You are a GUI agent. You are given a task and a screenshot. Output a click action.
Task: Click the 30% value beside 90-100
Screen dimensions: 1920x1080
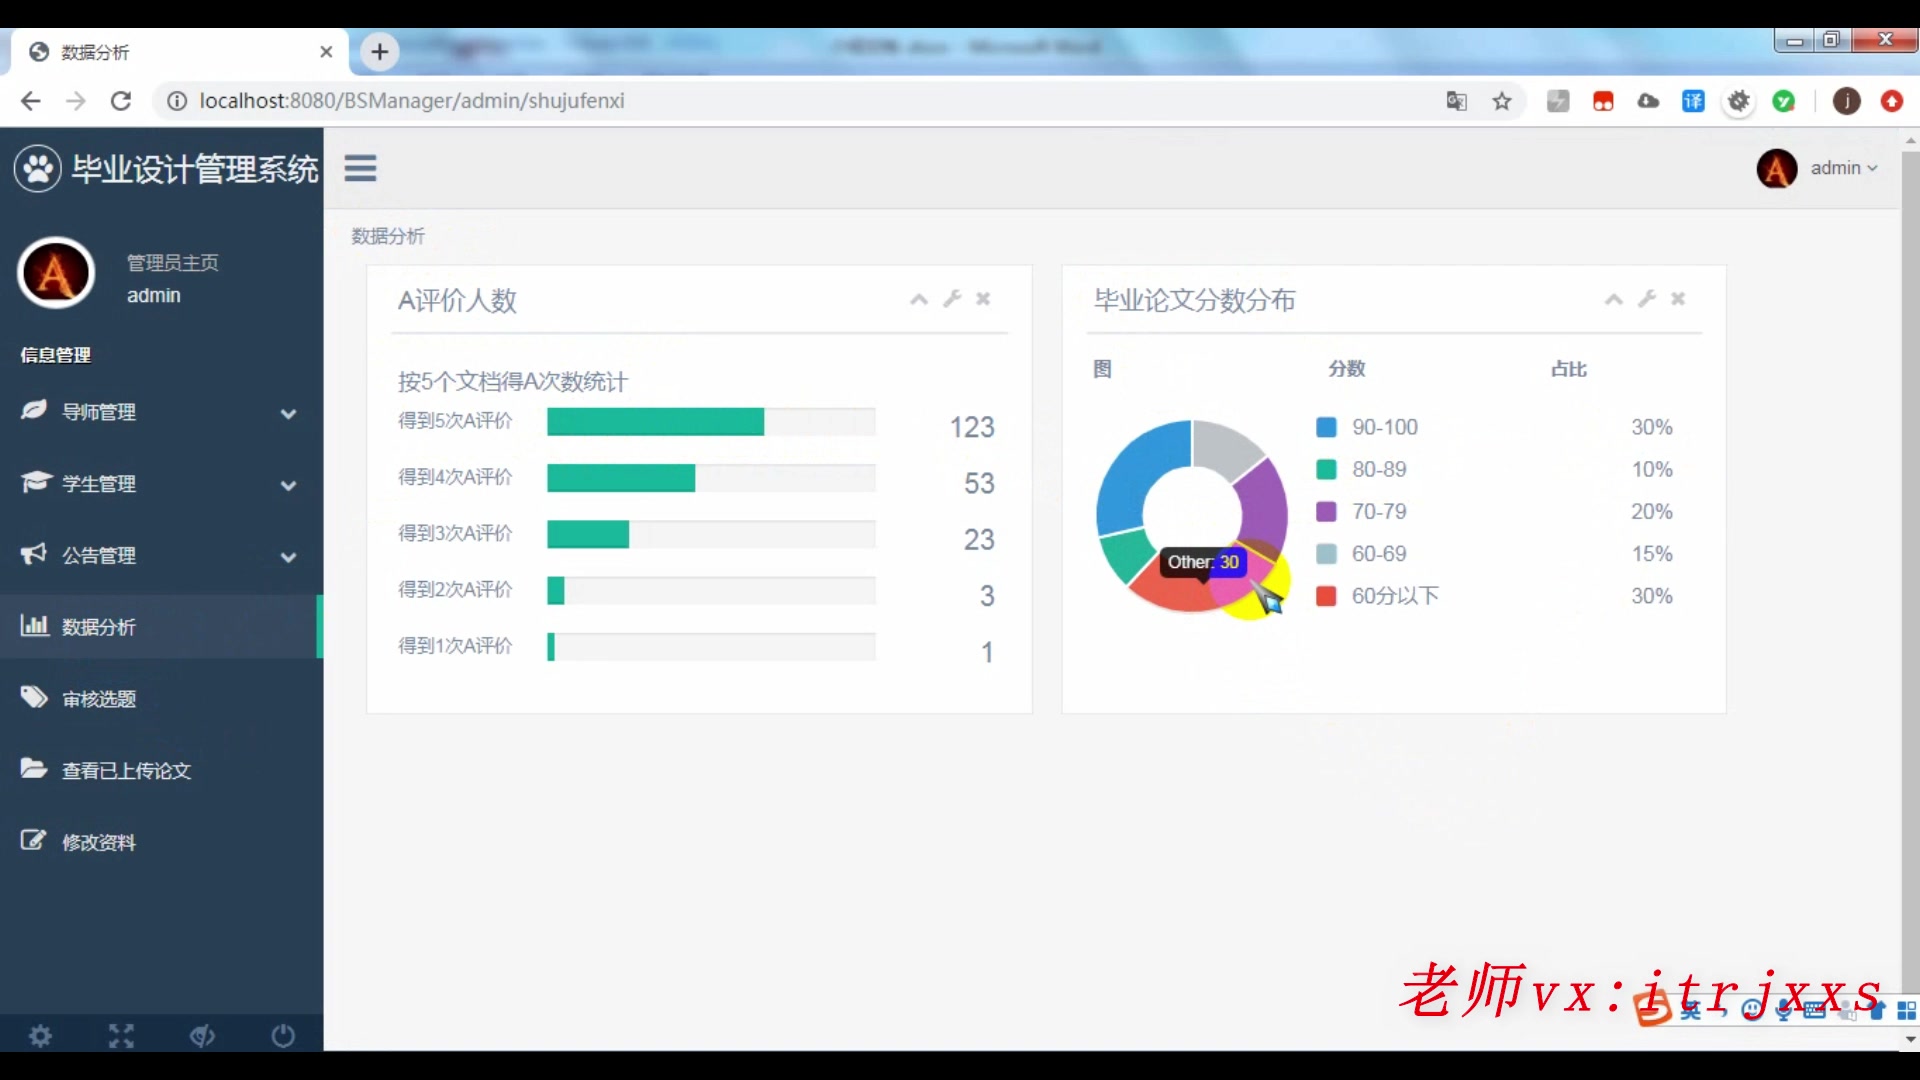[1652, 427]
